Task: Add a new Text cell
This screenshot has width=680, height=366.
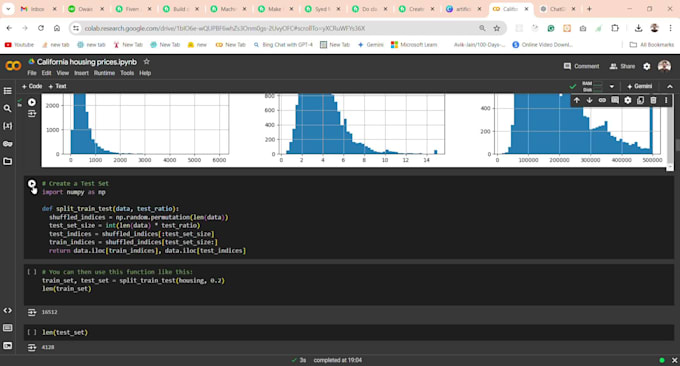Action: pos(57,86)
